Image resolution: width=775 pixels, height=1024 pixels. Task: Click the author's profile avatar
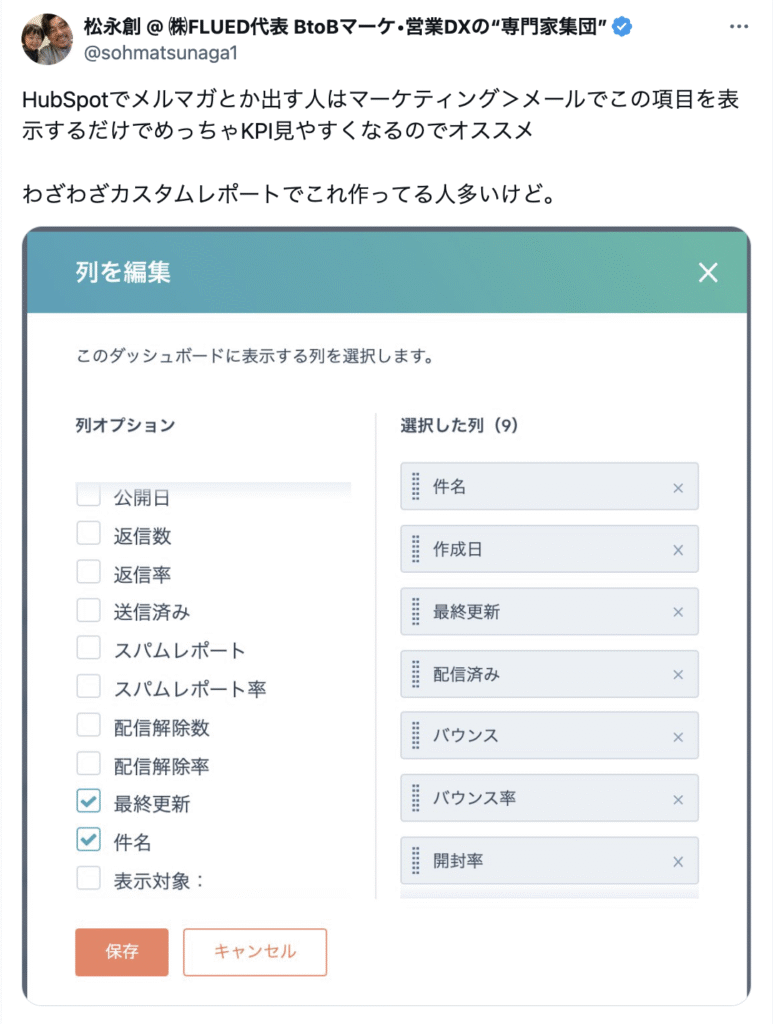coord(47,39)
